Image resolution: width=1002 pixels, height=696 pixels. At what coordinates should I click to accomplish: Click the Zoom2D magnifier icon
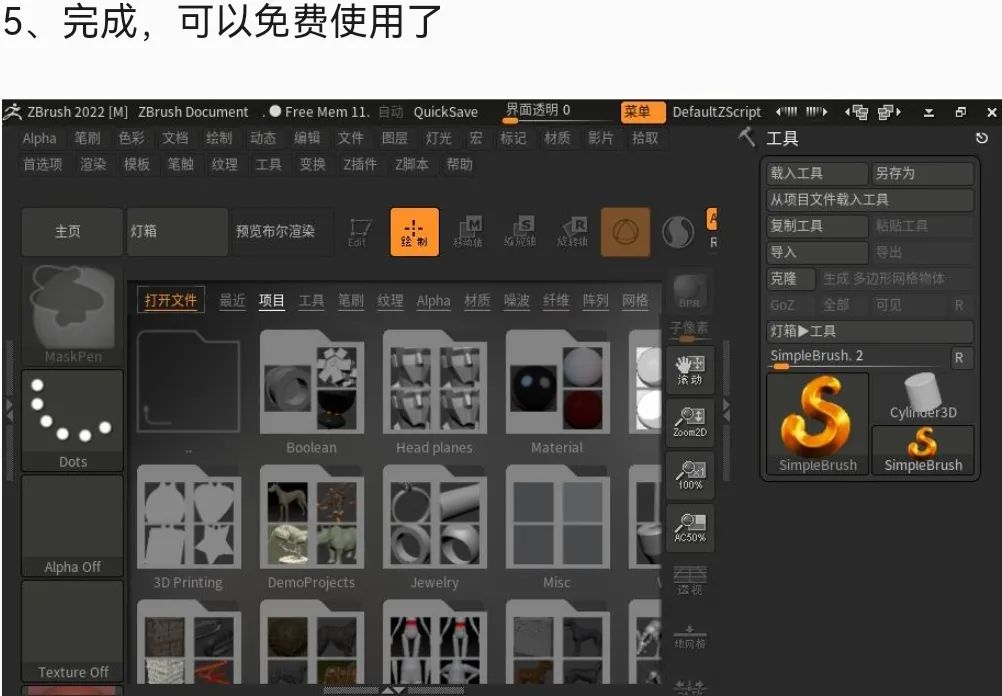(690, 422)
